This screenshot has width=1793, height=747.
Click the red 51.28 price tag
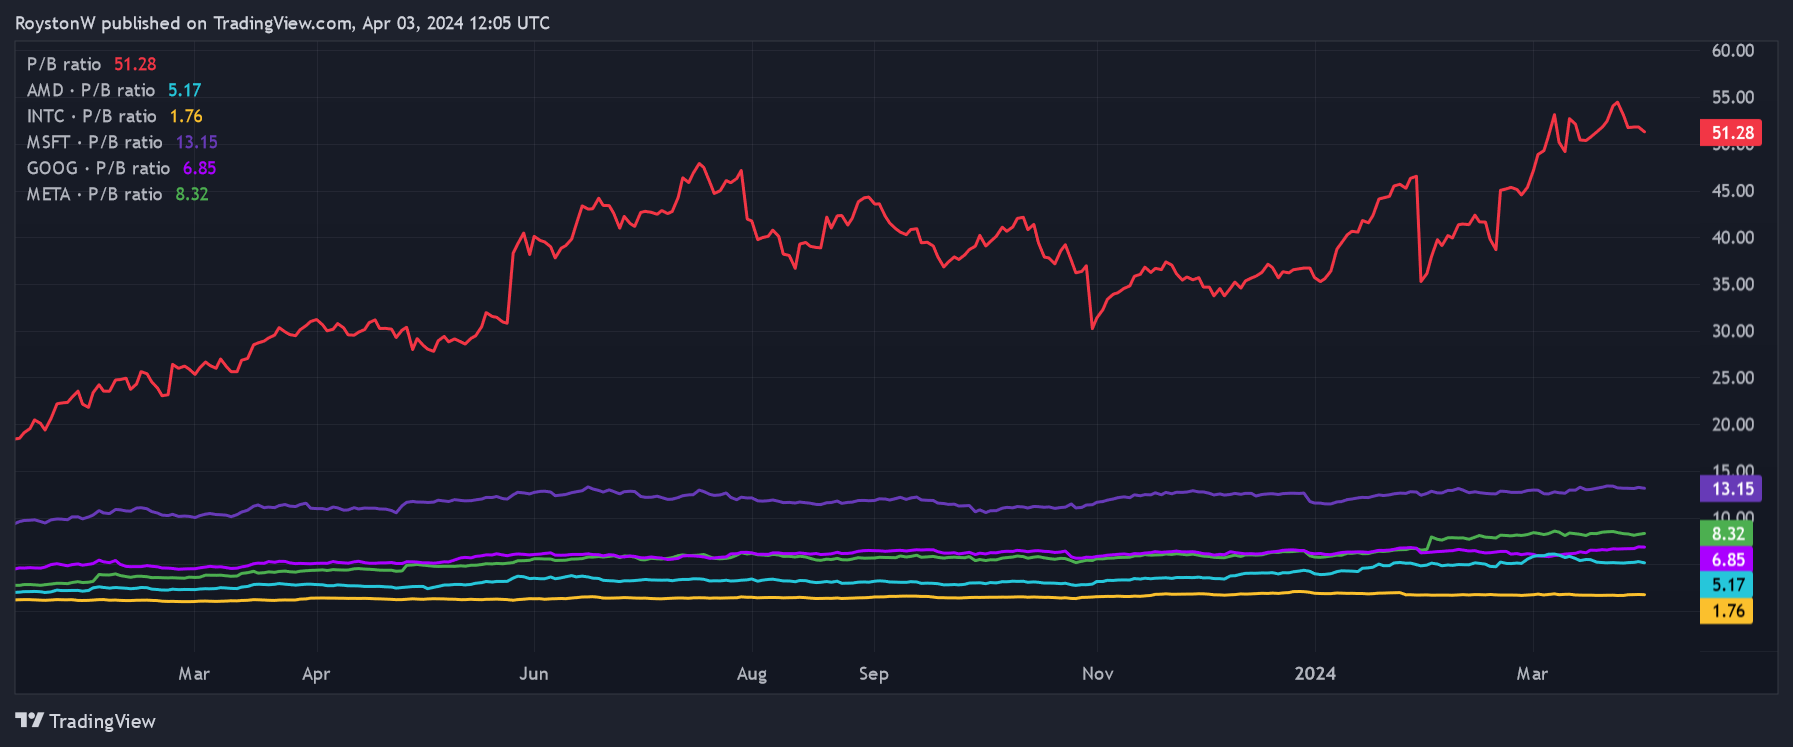(x=1731, y=133)
